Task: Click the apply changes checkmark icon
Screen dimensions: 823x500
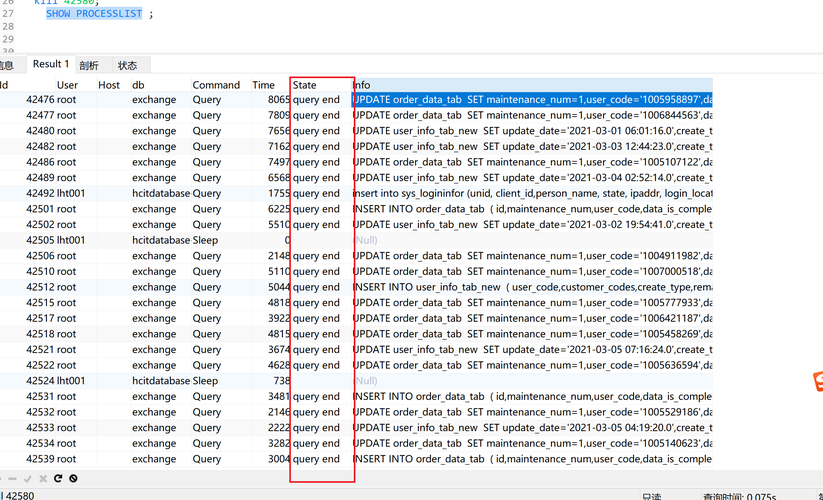Action: (x=28, y=478)
